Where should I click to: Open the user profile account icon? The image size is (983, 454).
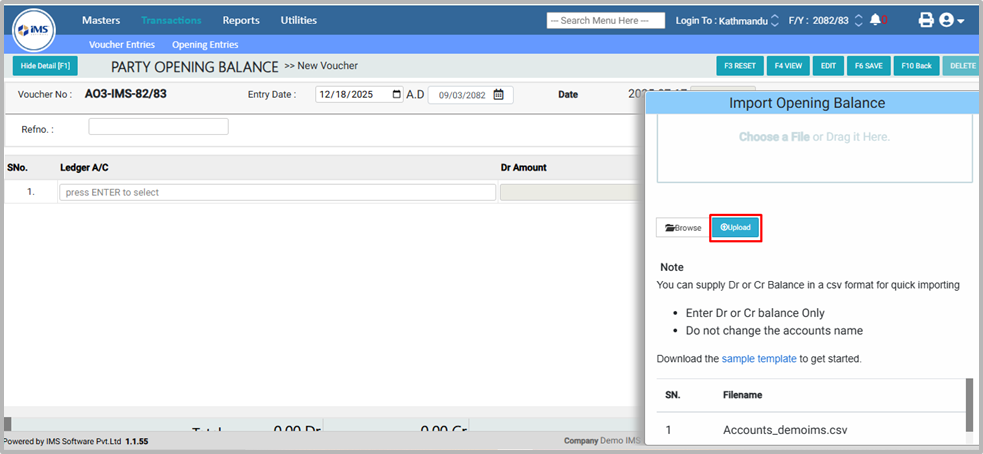[948, 20]
